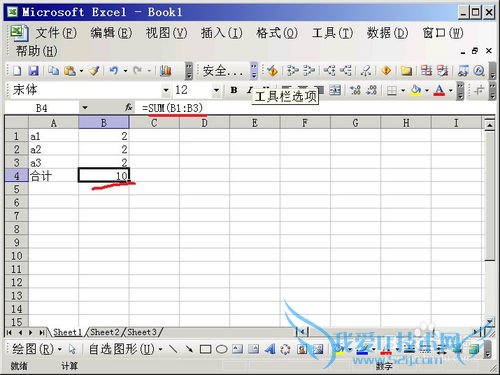The image size is (500, 375).
Task: Click the Chart Wizard icon
Action: coord(165,71)
